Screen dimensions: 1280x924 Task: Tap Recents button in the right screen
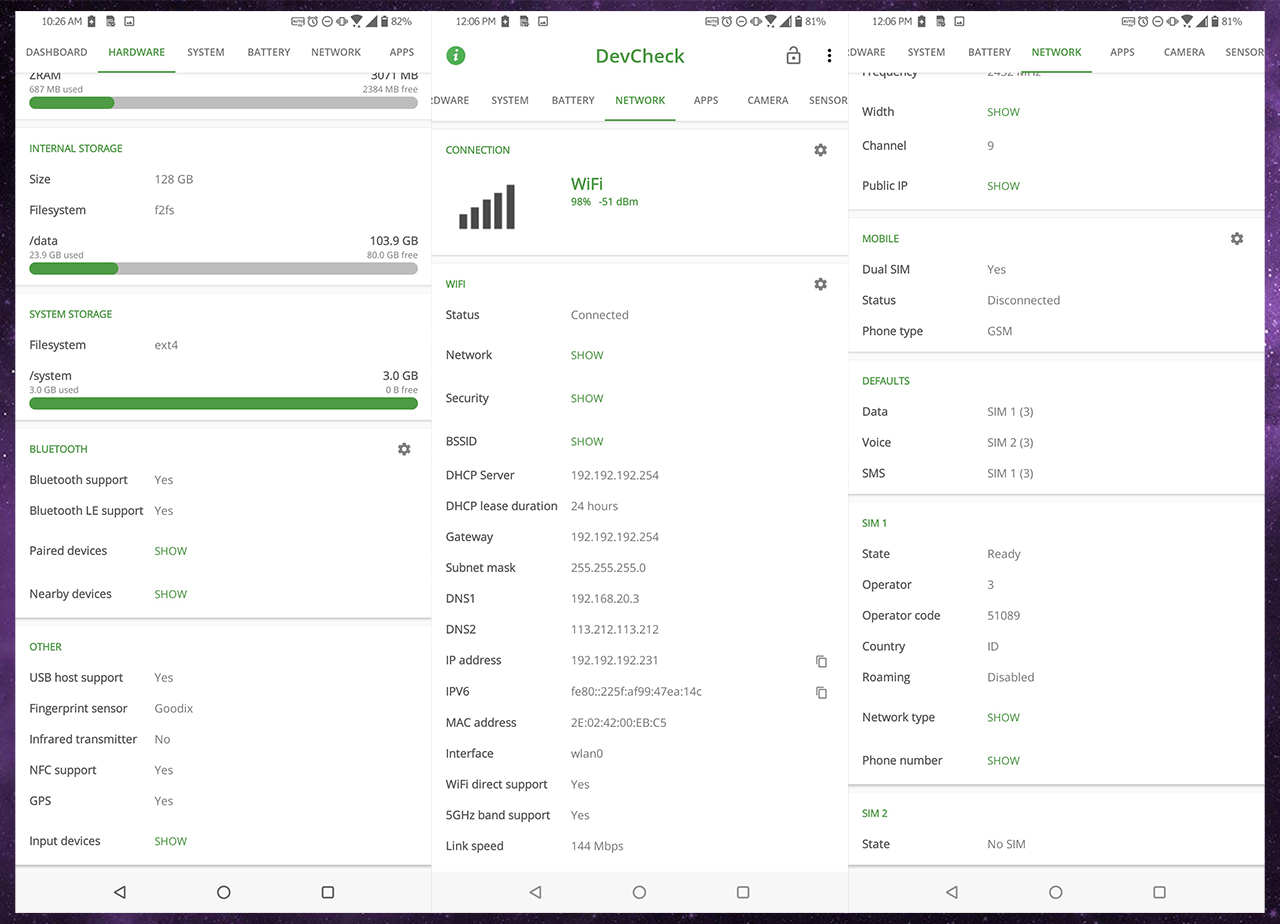[x=1160, y=892]
